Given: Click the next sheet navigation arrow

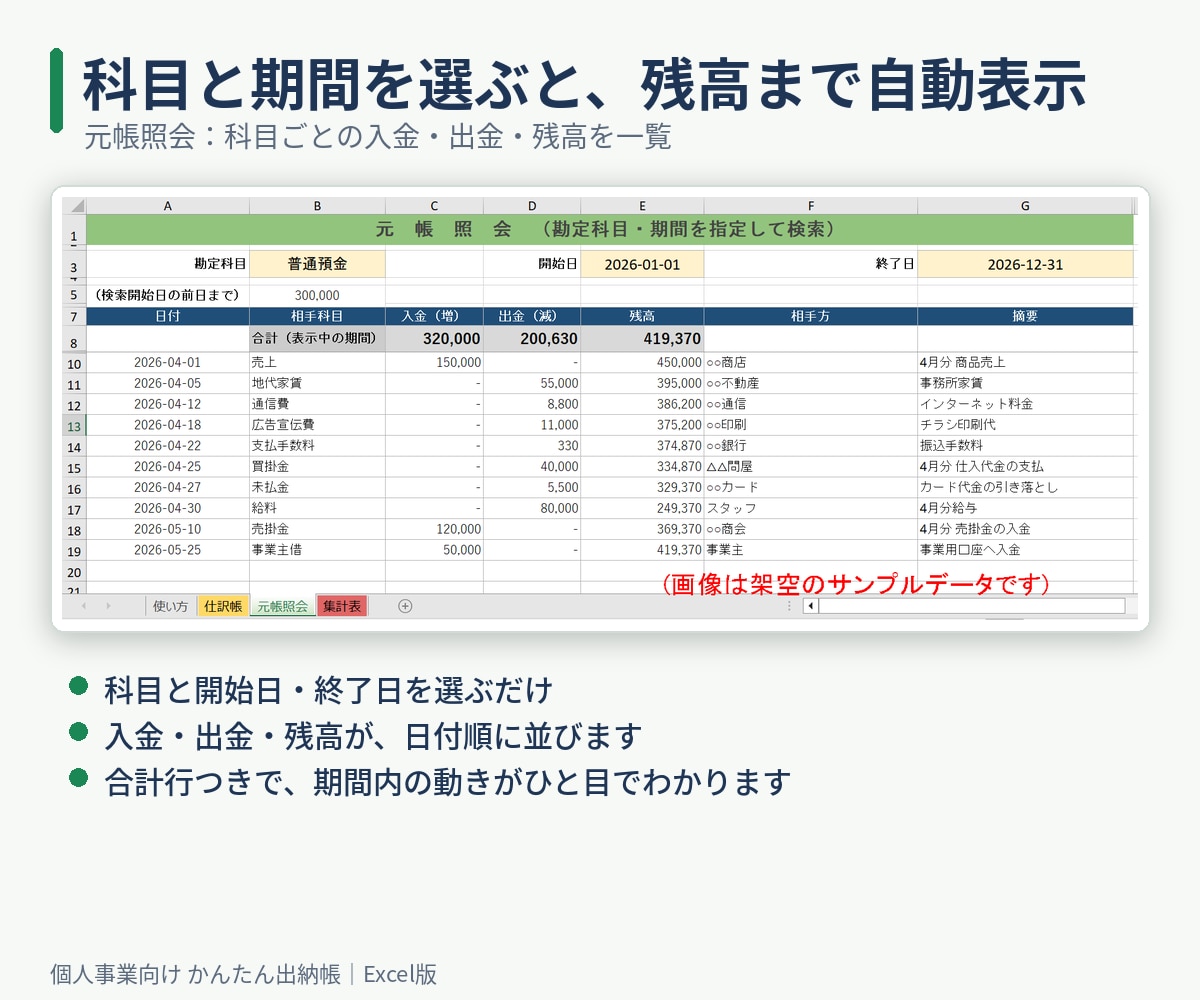Looking at the screenshot, I should [x=108, y=606].
